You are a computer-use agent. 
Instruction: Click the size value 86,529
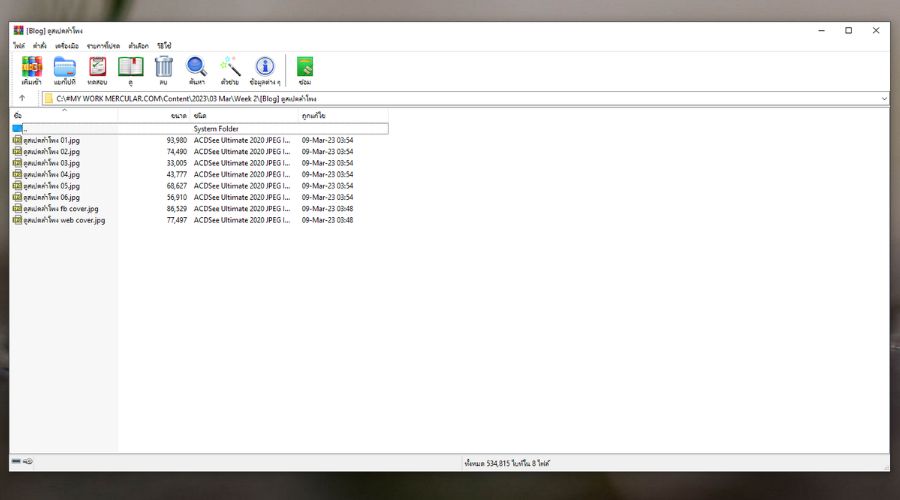pos(177,209)
